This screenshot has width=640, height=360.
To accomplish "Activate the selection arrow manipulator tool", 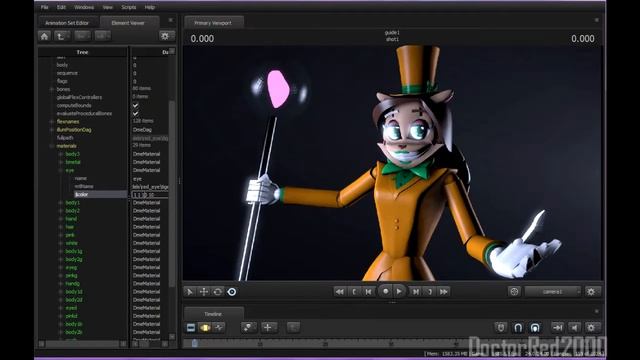I will [x=190, y=292].
